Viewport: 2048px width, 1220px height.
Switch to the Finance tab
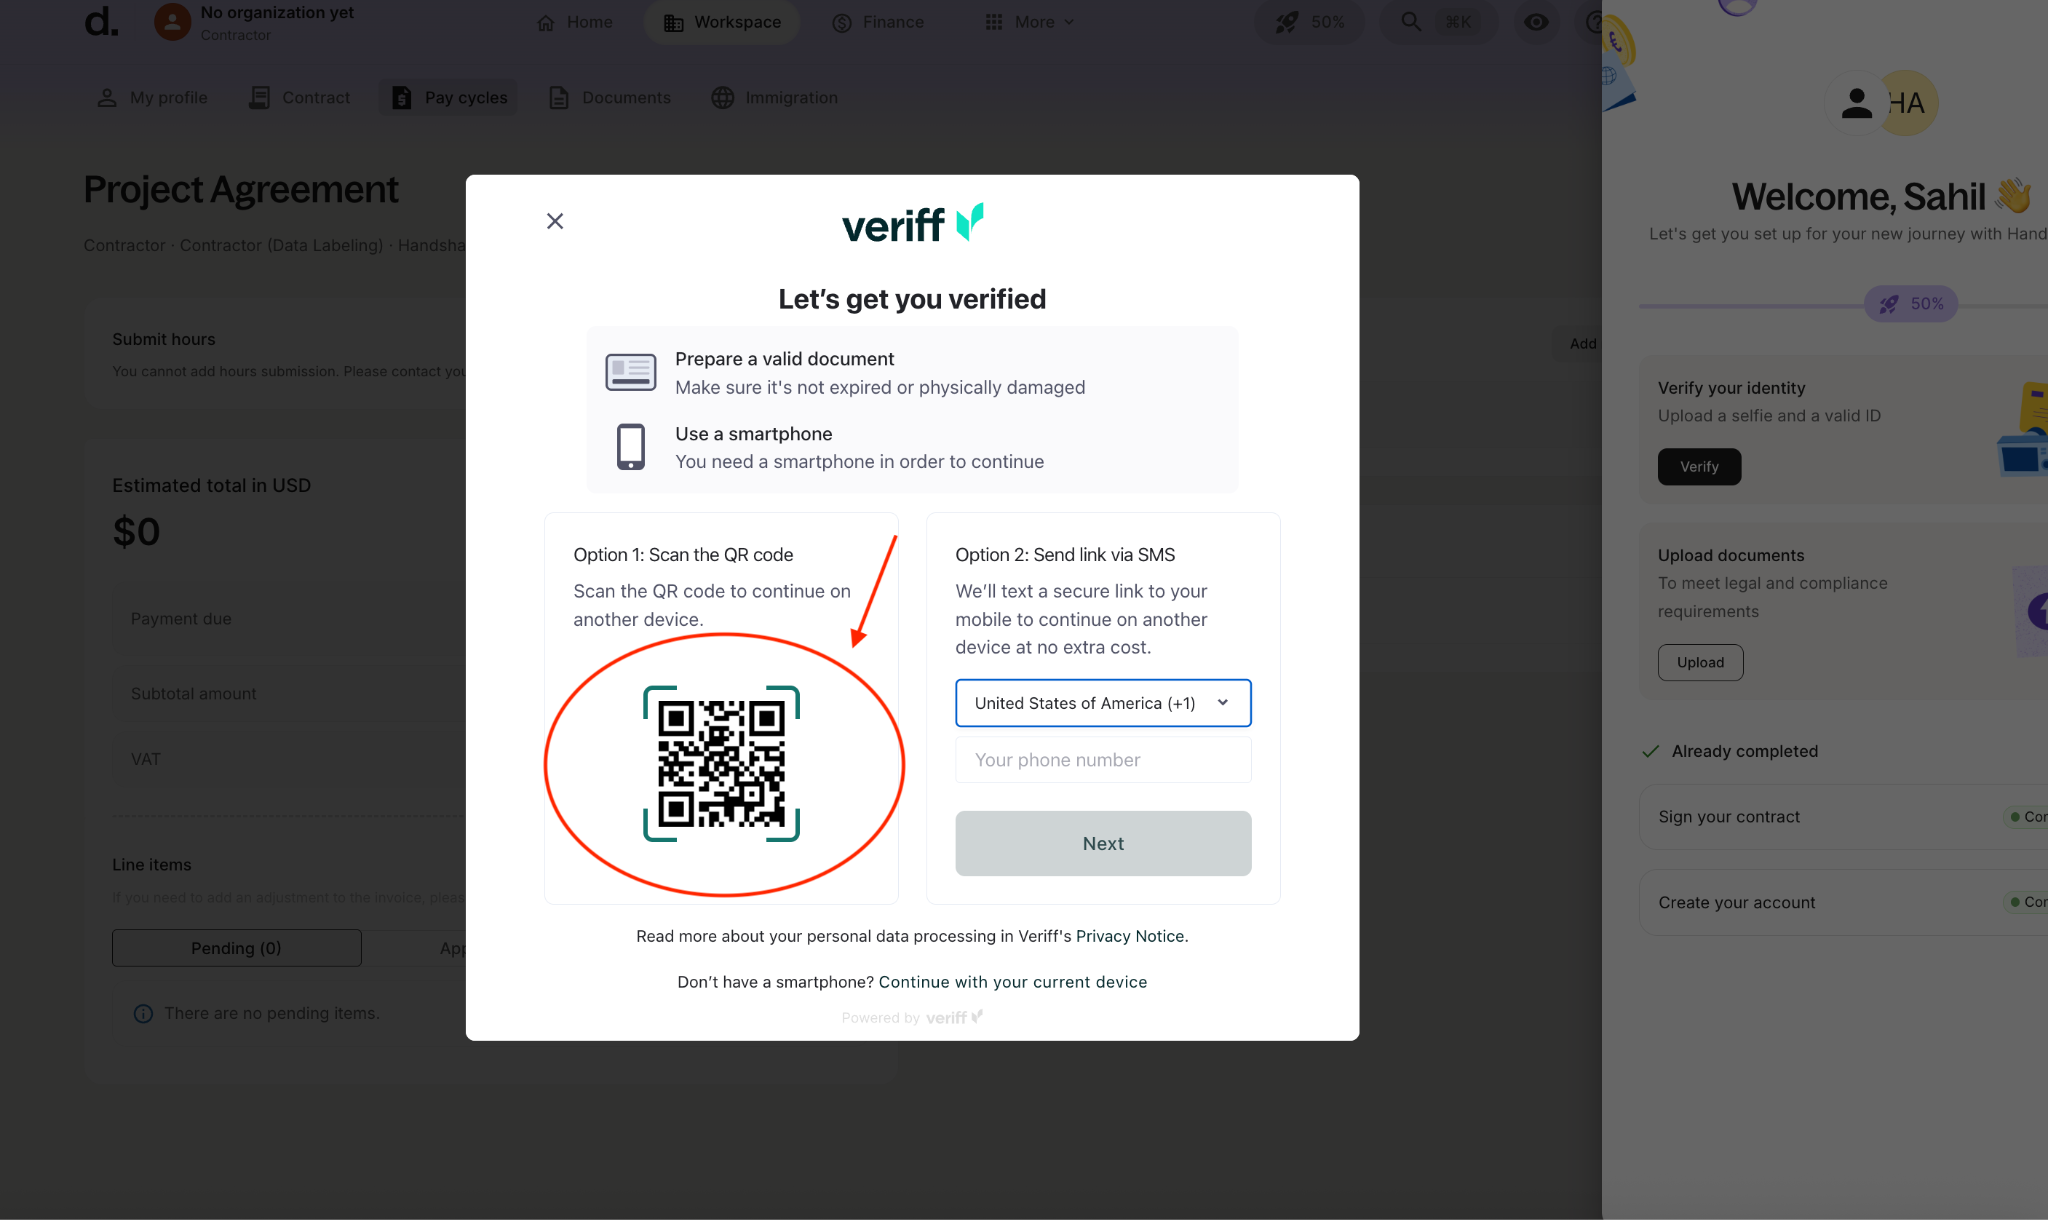[x=877, y=21]
